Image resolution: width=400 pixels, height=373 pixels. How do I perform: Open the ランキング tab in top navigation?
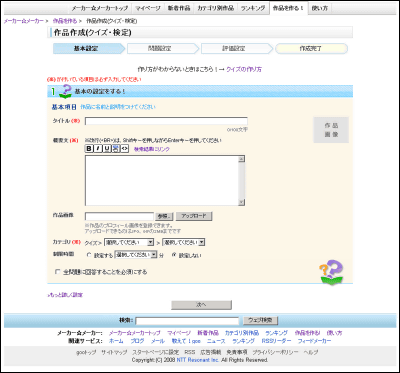(x=253, y=8)
